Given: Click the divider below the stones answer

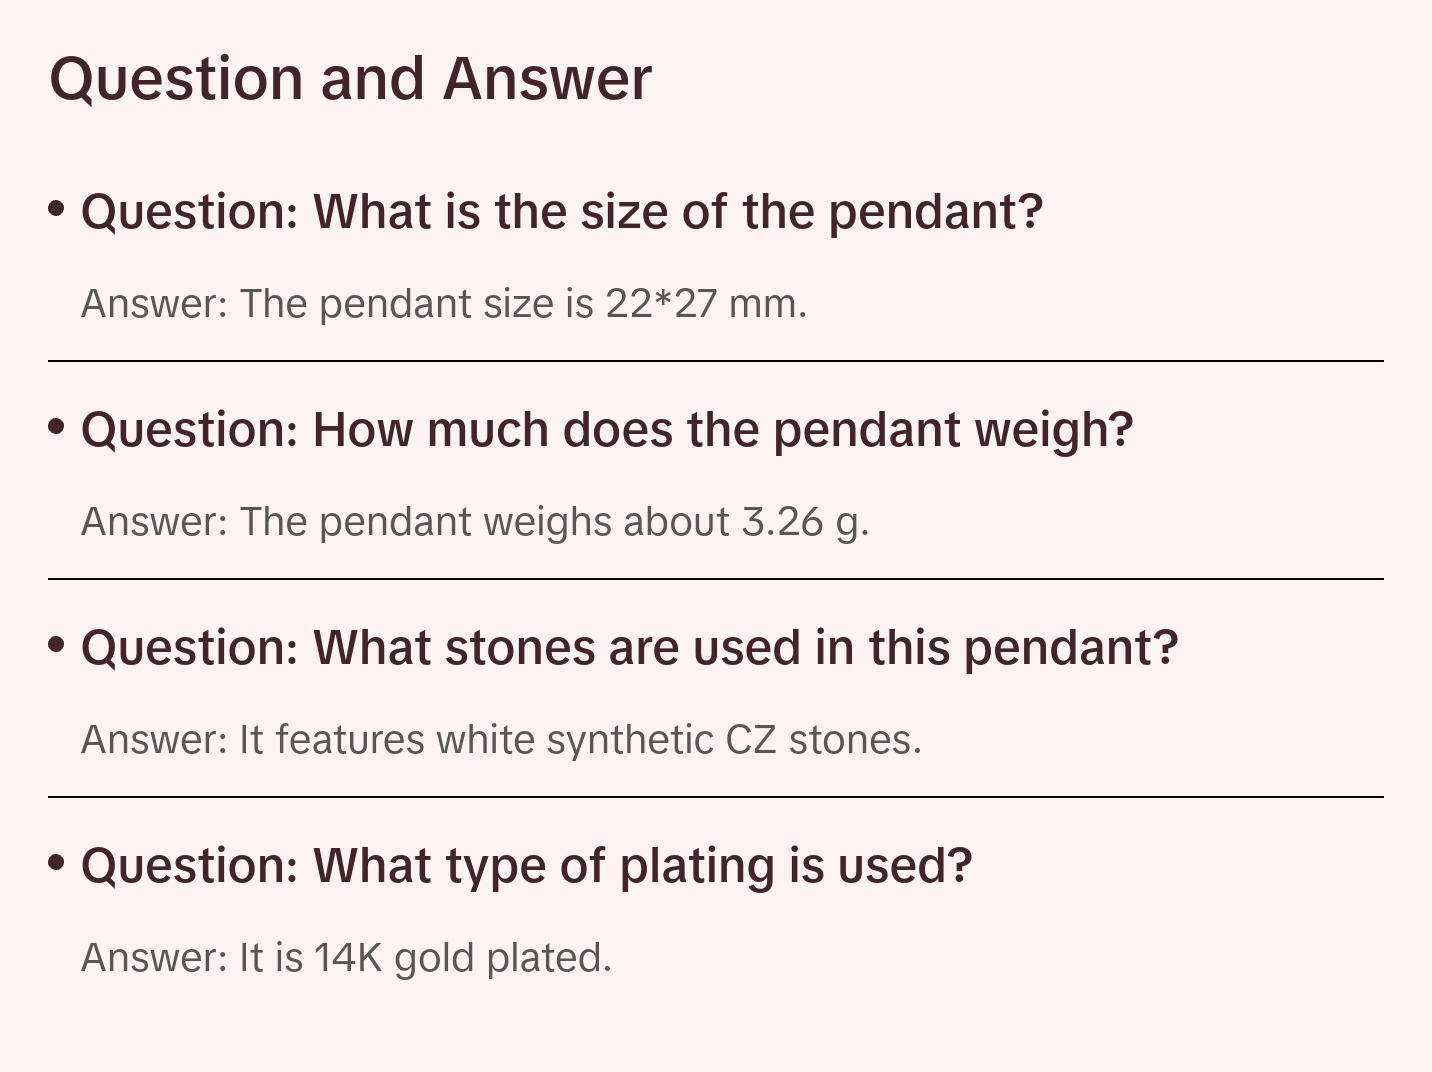Looking at the screenshot, I should (716, 797).
